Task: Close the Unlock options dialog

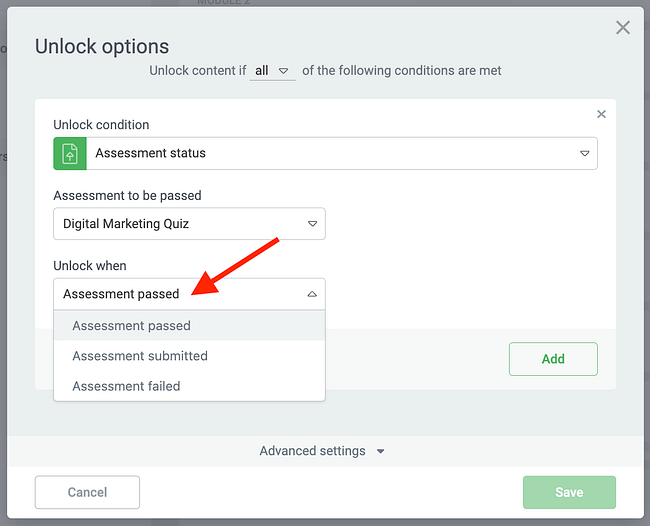Action: coord(623,28)
